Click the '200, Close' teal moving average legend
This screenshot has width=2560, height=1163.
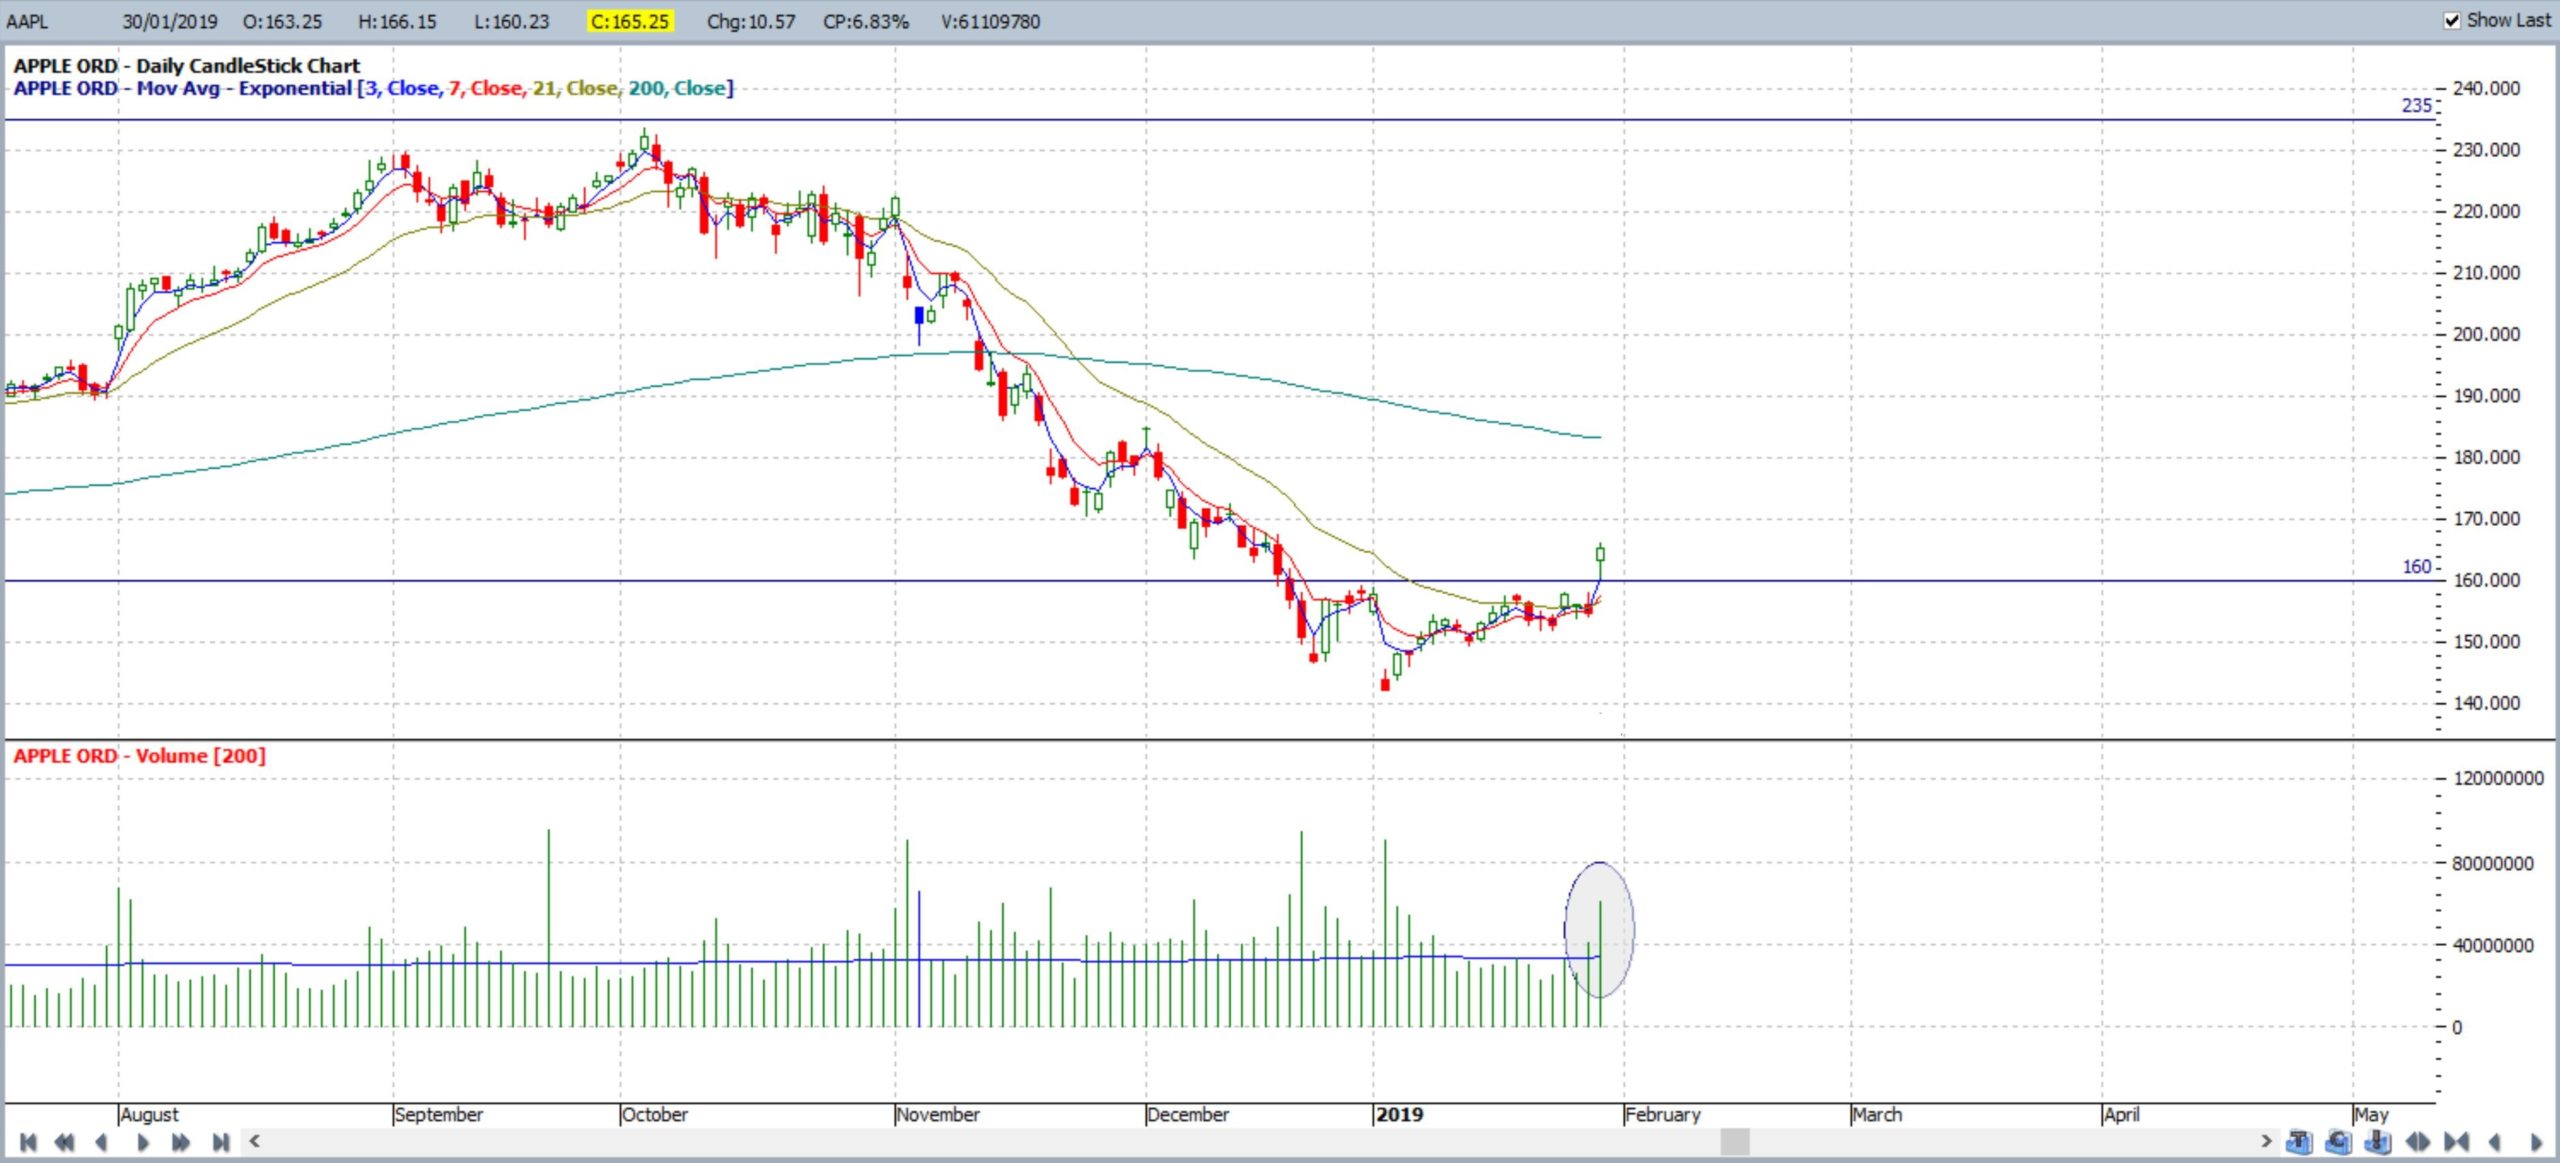(x=677, y=88)
